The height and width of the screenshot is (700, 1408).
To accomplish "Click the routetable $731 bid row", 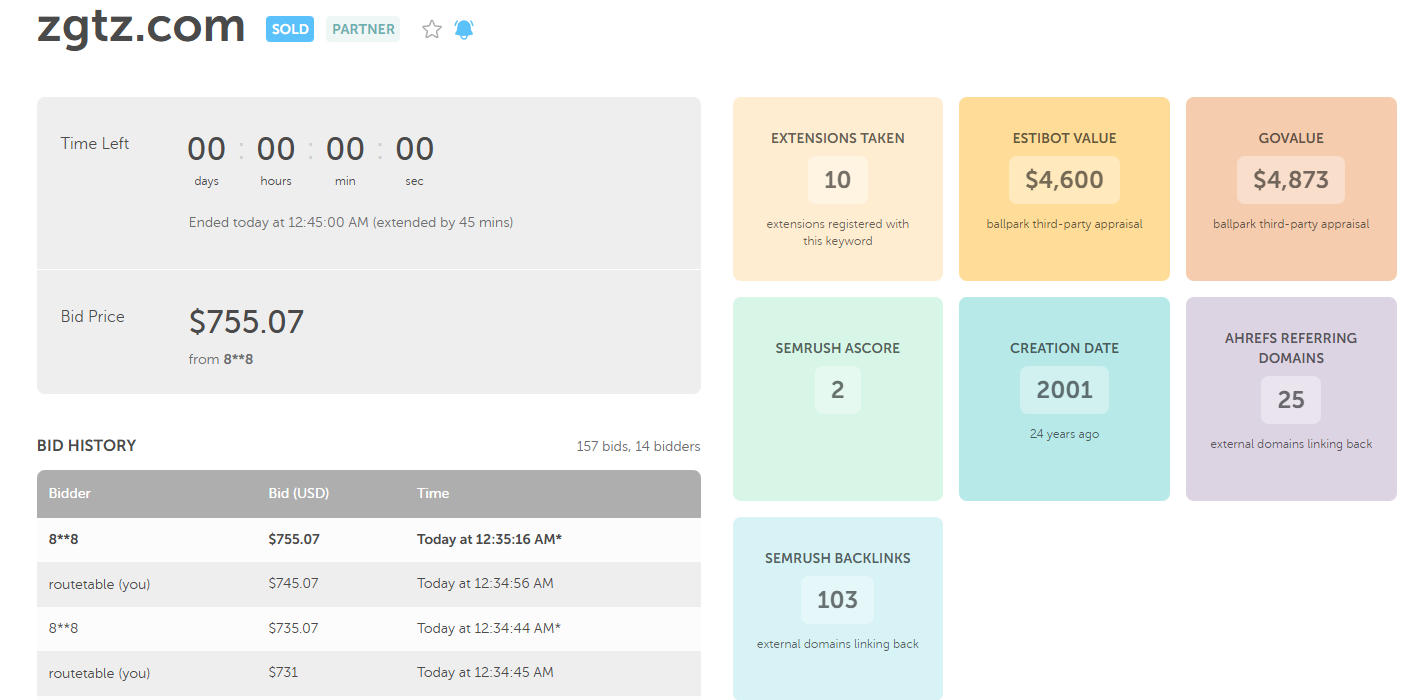I will click(368, 672).
